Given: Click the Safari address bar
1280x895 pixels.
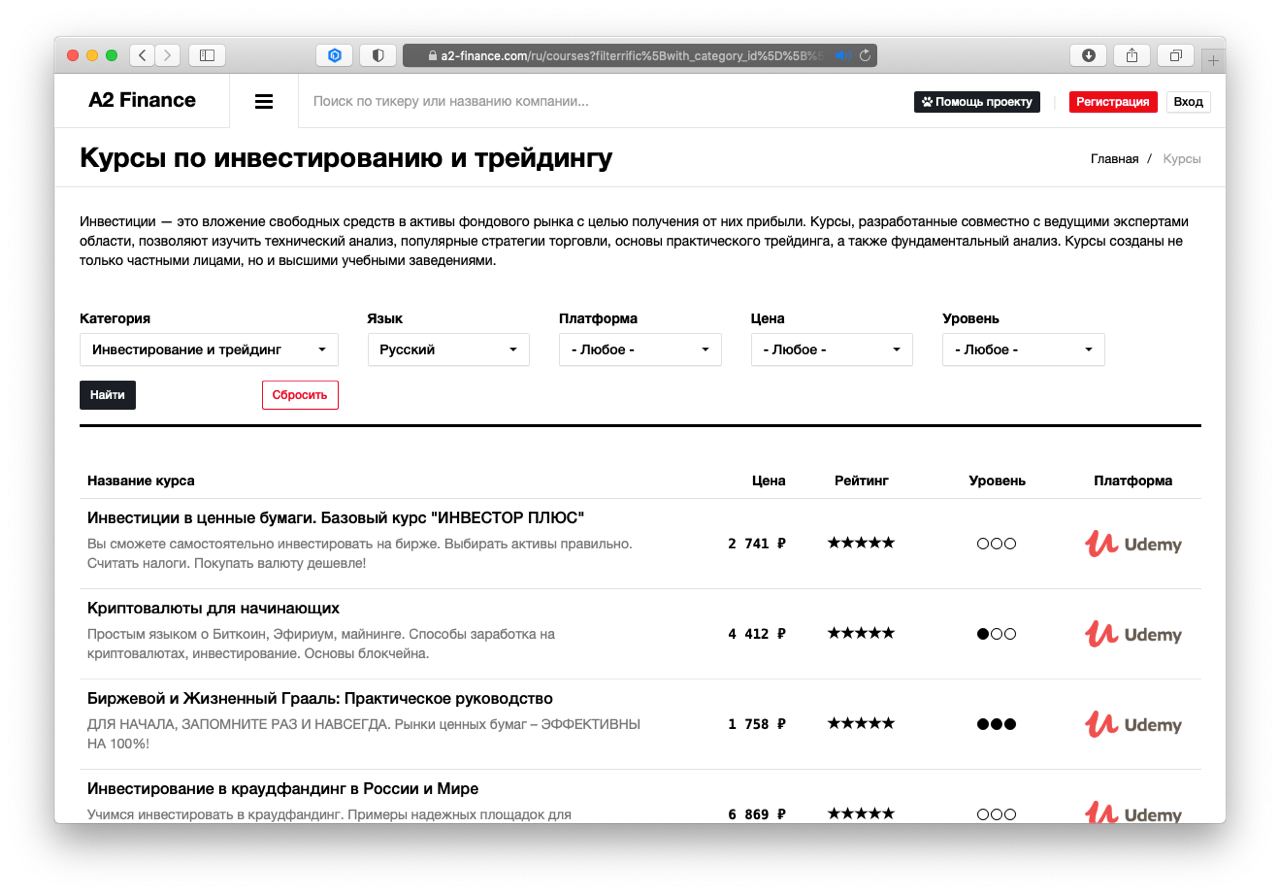Looking at the screenshot, I should [640, 56].
